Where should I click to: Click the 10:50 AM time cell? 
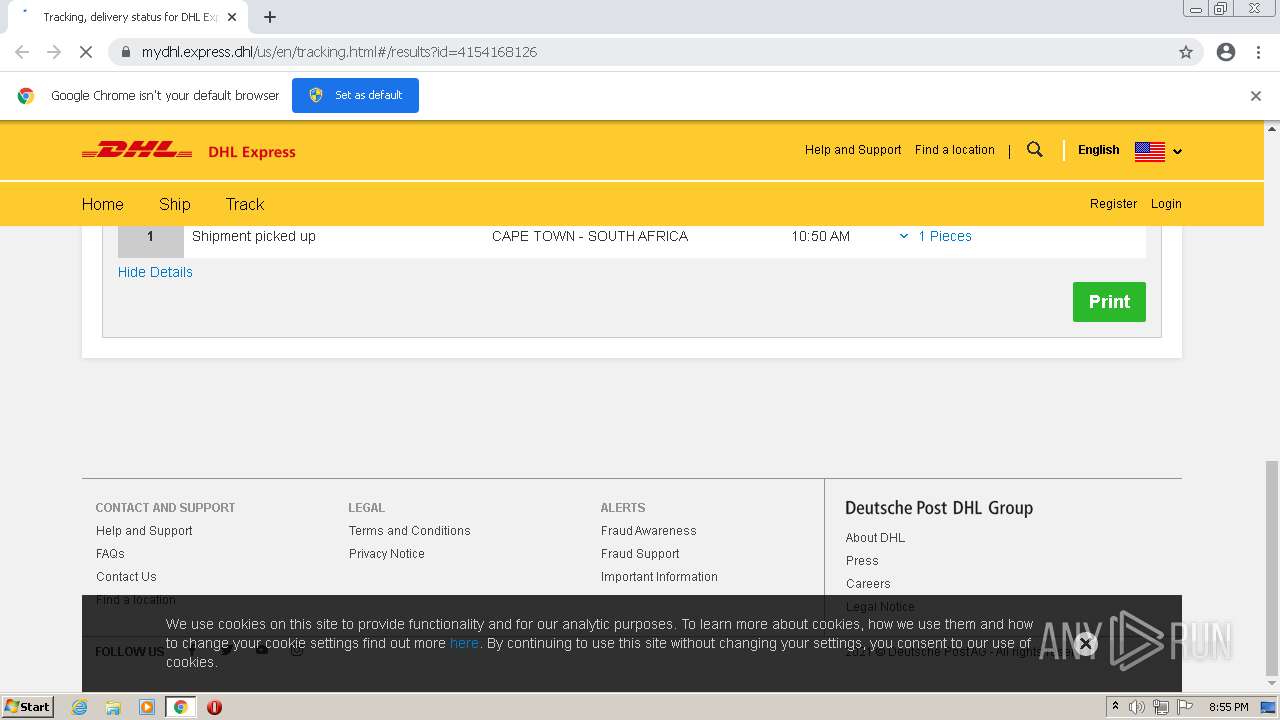(821, 236)
